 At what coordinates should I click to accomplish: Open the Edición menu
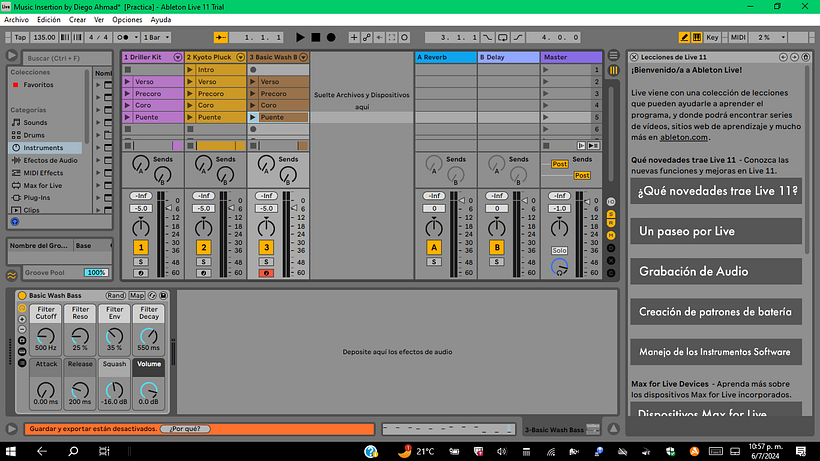pyautogui.click(x=49, y=19)
